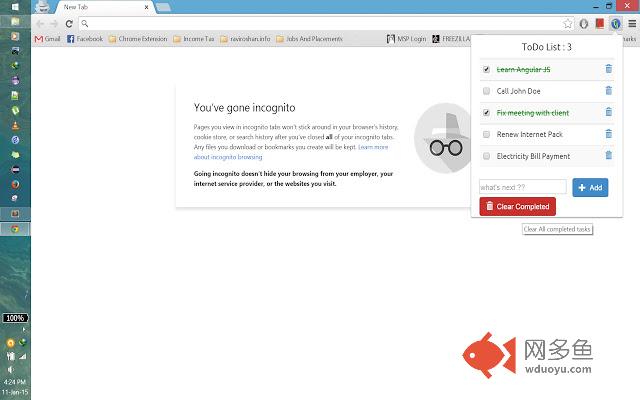Image resolution: width=640 pixels, height=400 pixels.
Task: Delete the Learn Angular JS task
Action: (x=609, y=69)
